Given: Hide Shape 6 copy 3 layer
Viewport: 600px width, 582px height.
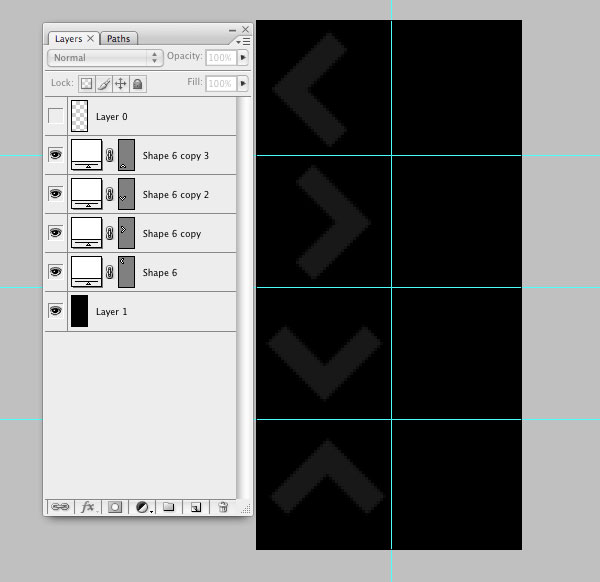Looking at the screenshot, I should (55, 155).
